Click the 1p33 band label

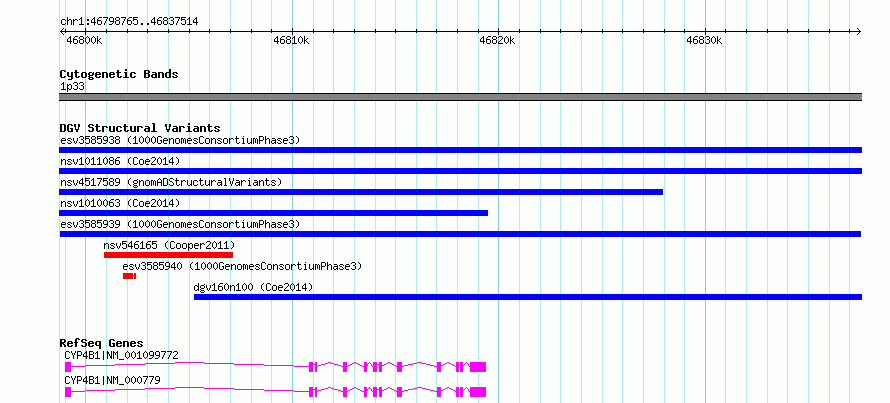pos(72,86)
